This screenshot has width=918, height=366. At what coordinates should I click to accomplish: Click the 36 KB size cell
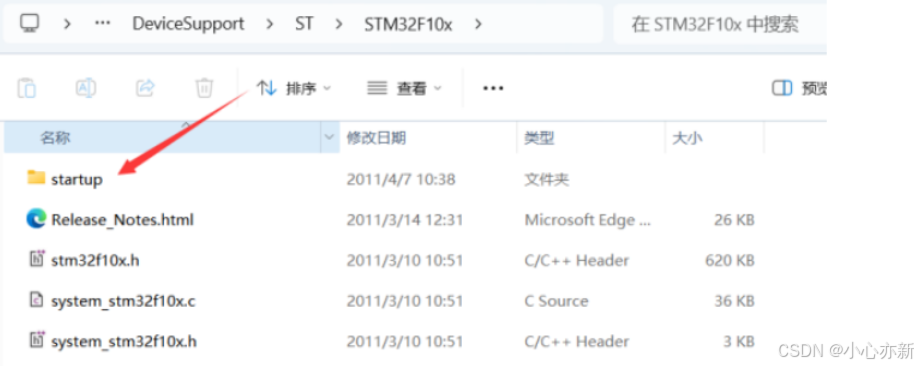pyautogui.click(x=734, y=301)
